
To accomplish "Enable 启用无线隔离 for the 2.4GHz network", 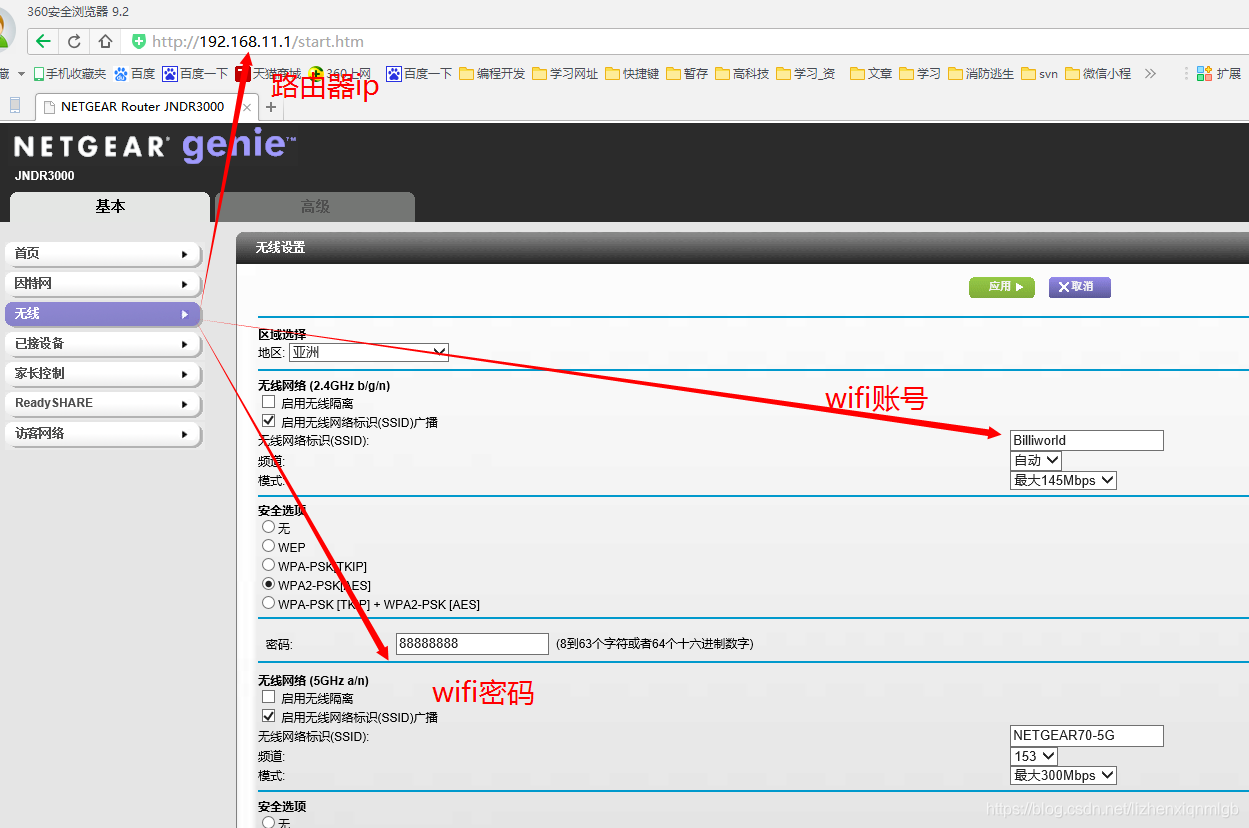I will click(x=268, y=402).
